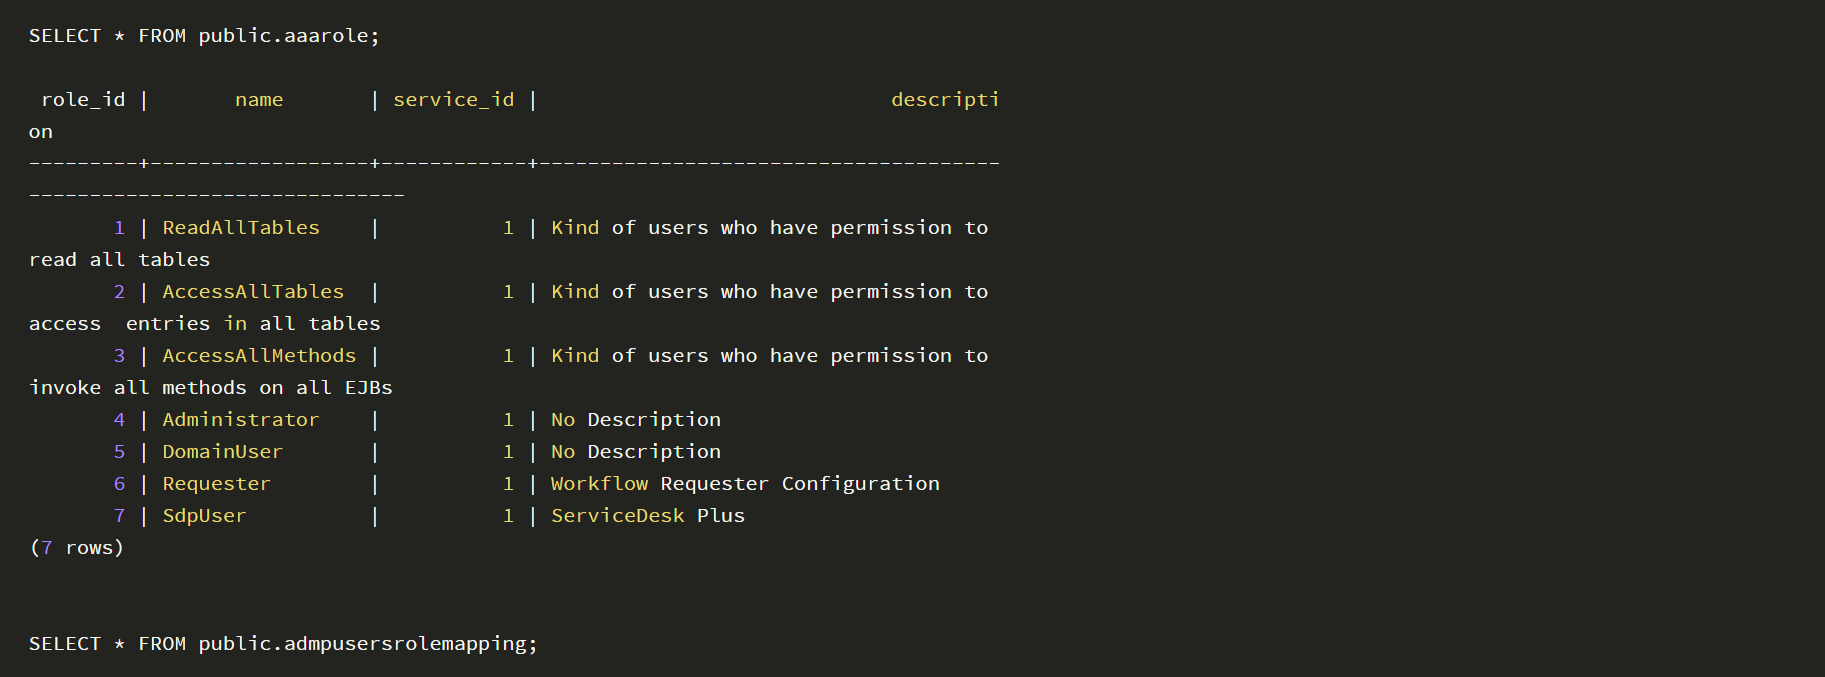1825x677 pixels.
Task: Click the name column header
Action: [259, 100]
